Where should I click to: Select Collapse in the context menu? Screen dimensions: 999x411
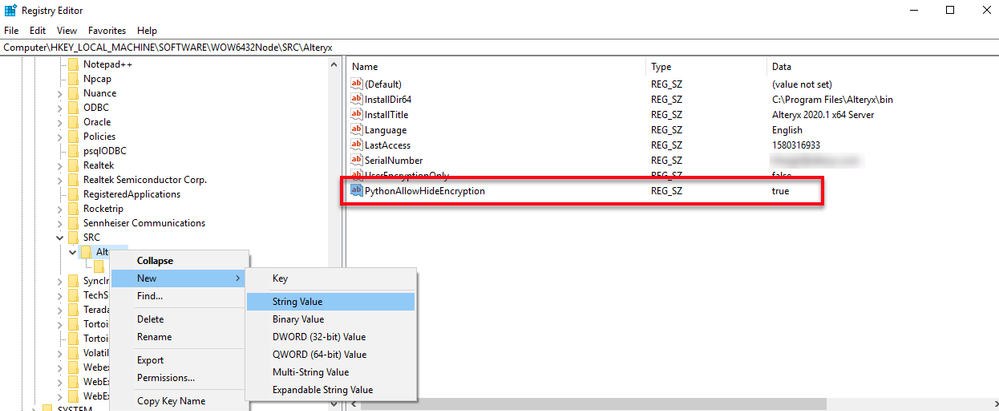click(x=179, y=261)
